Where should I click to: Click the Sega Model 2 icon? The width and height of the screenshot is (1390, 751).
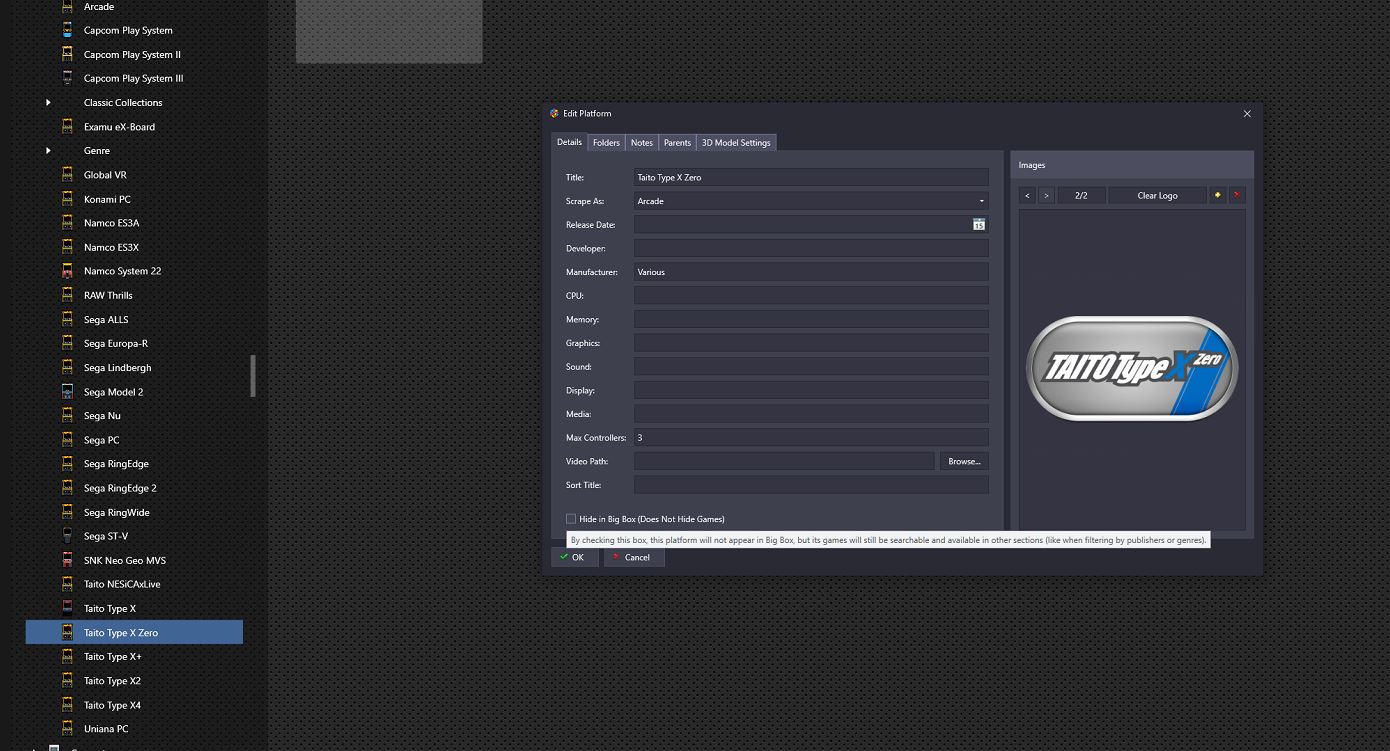[67, 392]
